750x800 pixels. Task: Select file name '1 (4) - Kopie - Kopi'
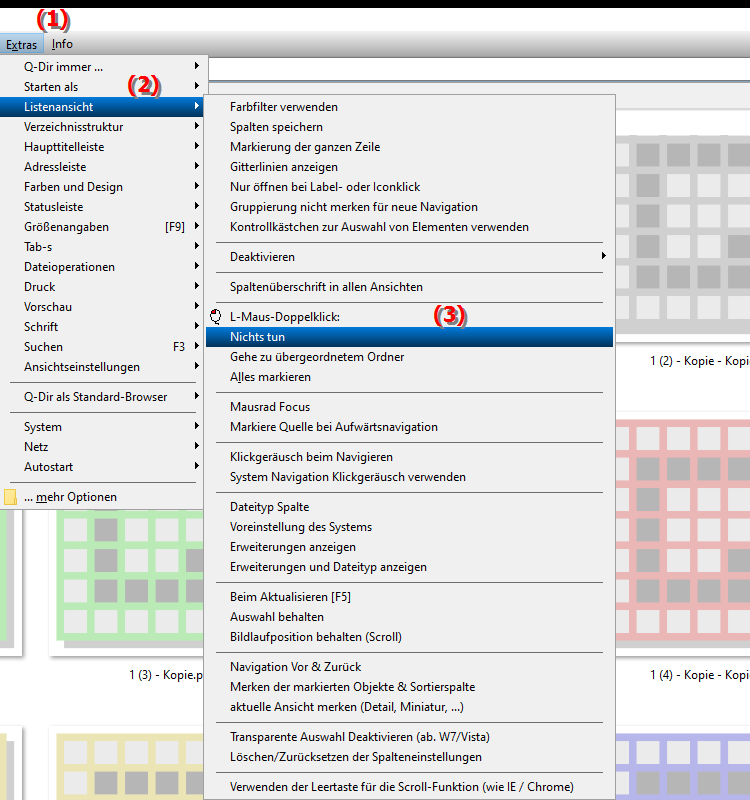(699, 675)
